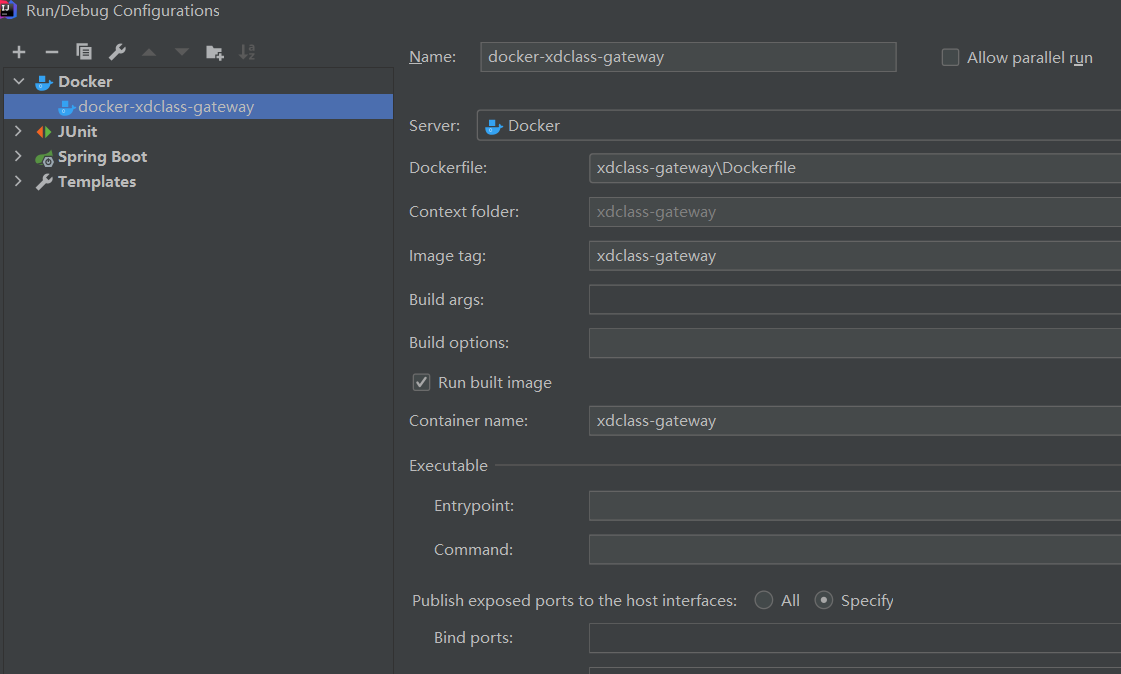
Task: Click the Name input field
Action: point(687,57)
